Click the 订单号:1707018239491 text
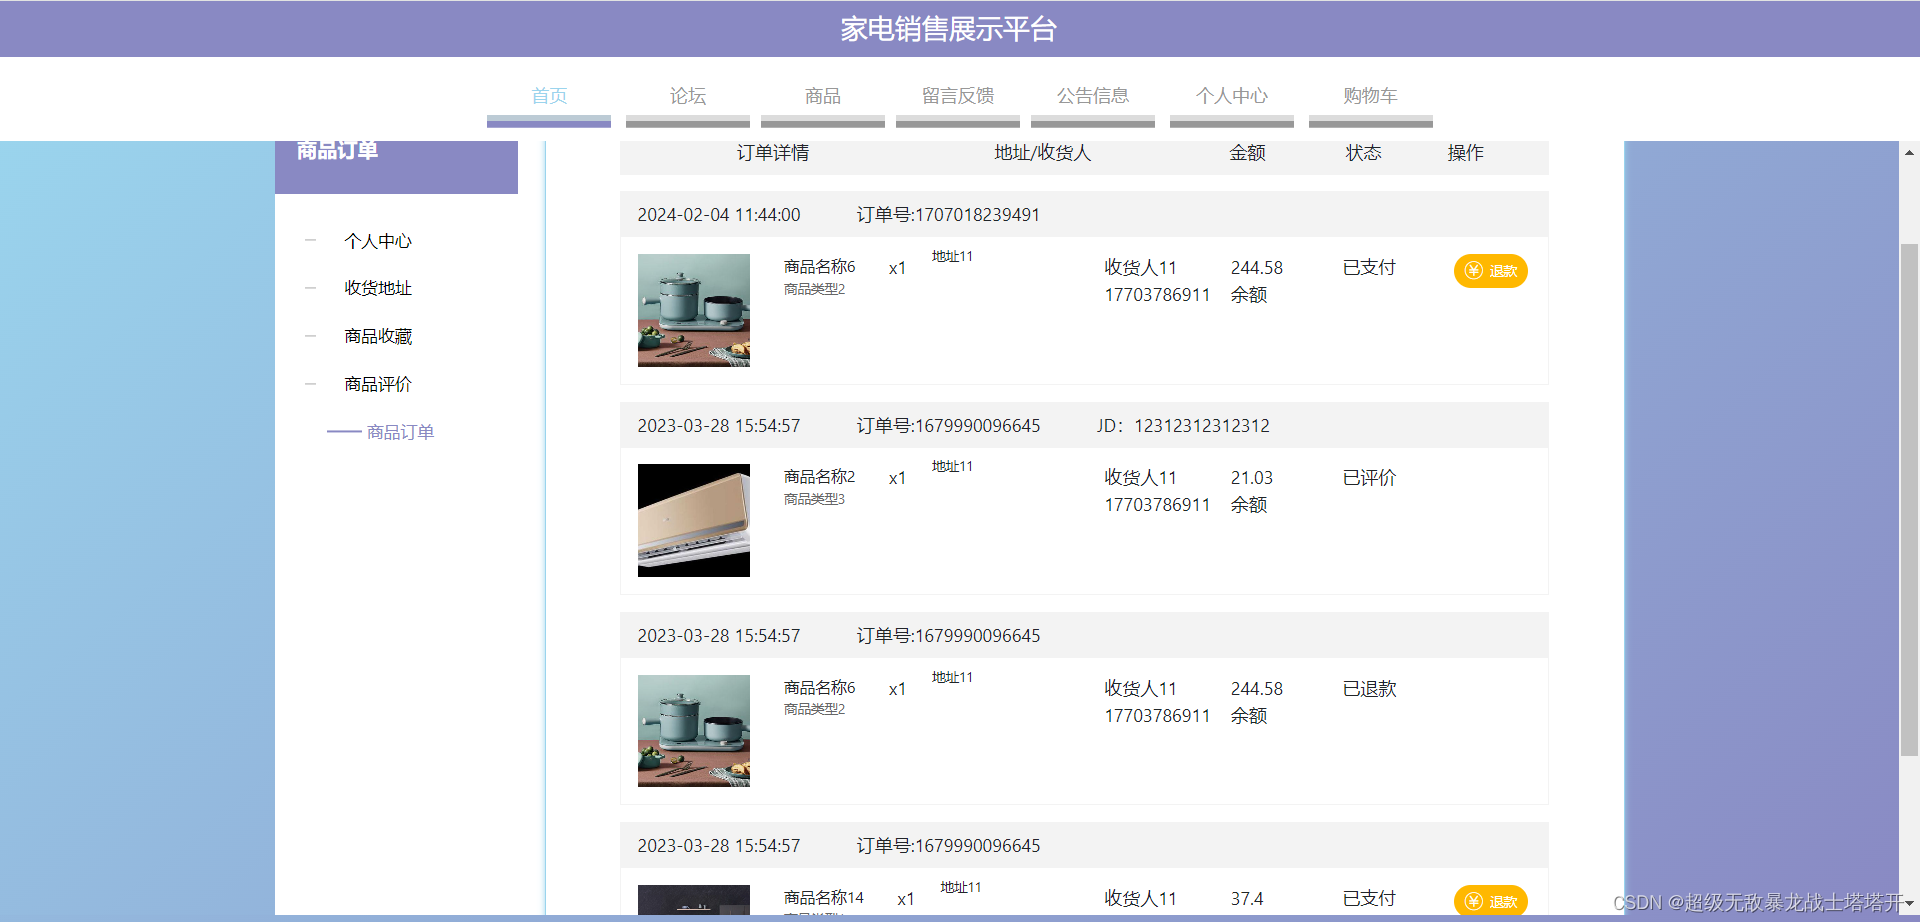This screenshot has width=1920, height=922. (948, 215)
